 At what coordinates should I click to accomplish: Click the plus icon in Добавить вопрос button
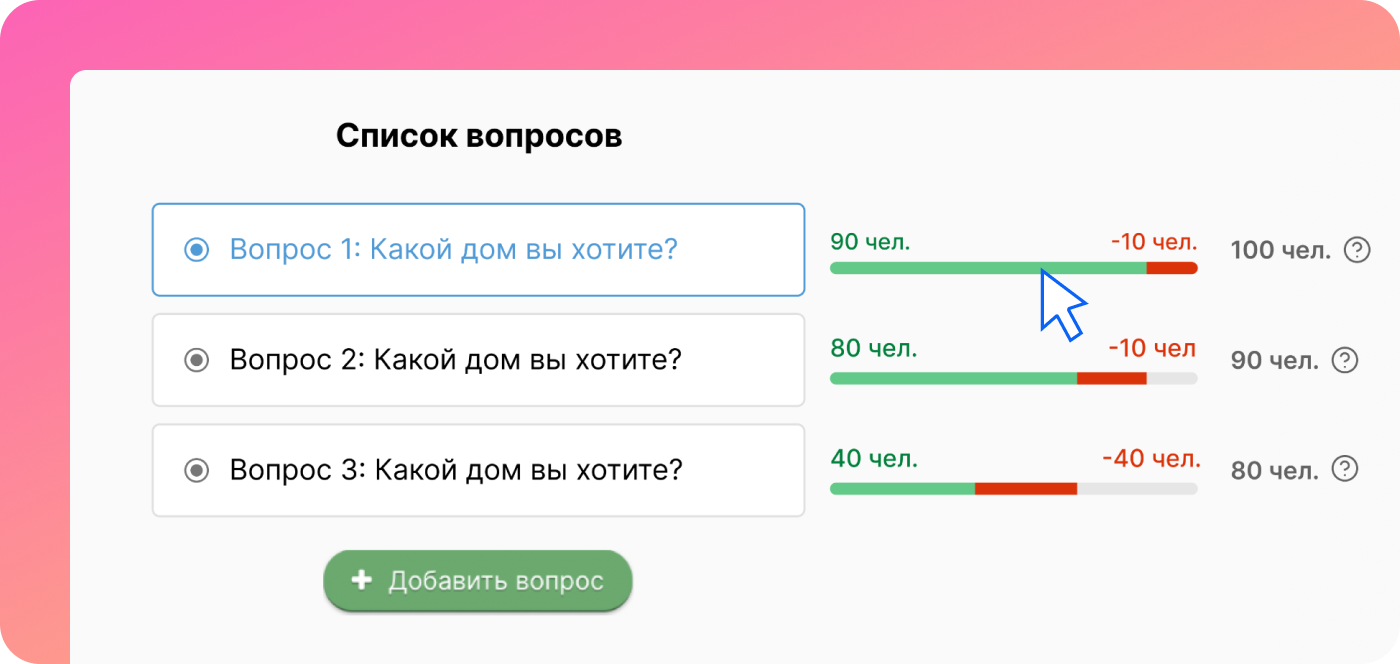361,580
